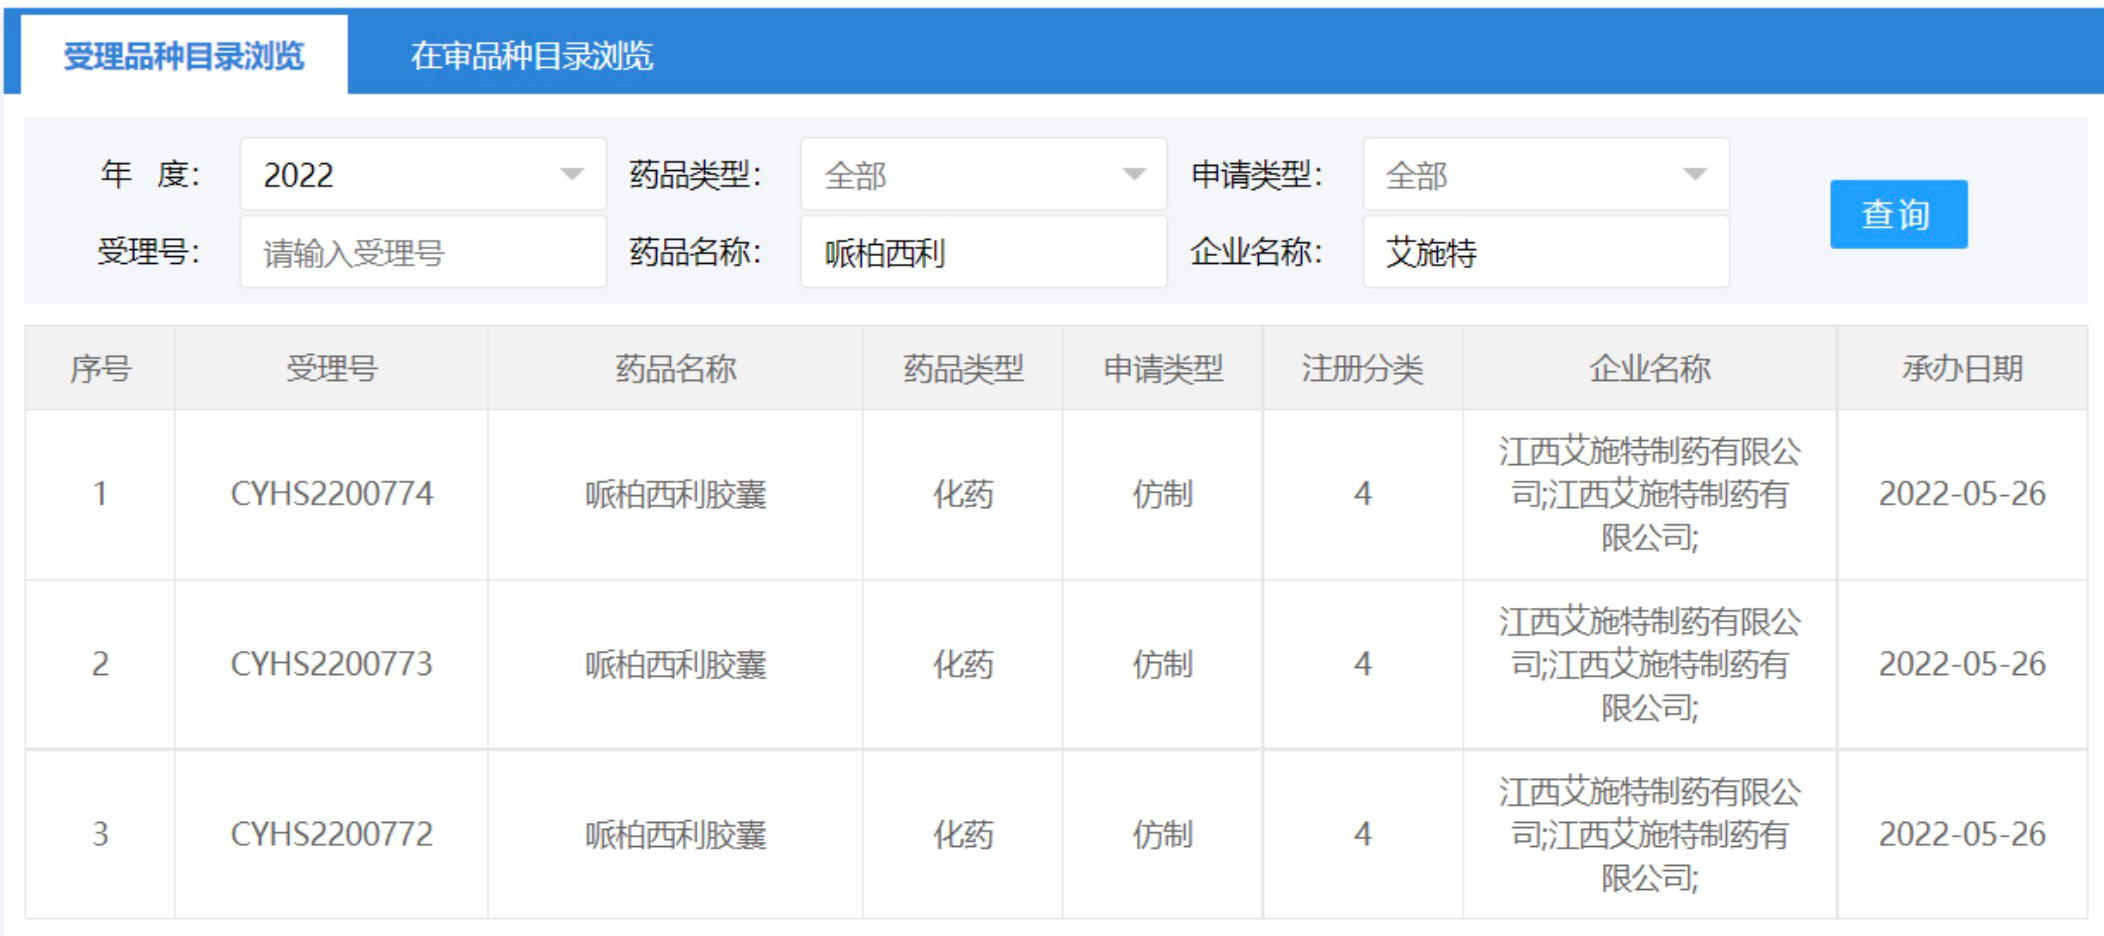Click the 序号 column header

[x=100, y=369]
